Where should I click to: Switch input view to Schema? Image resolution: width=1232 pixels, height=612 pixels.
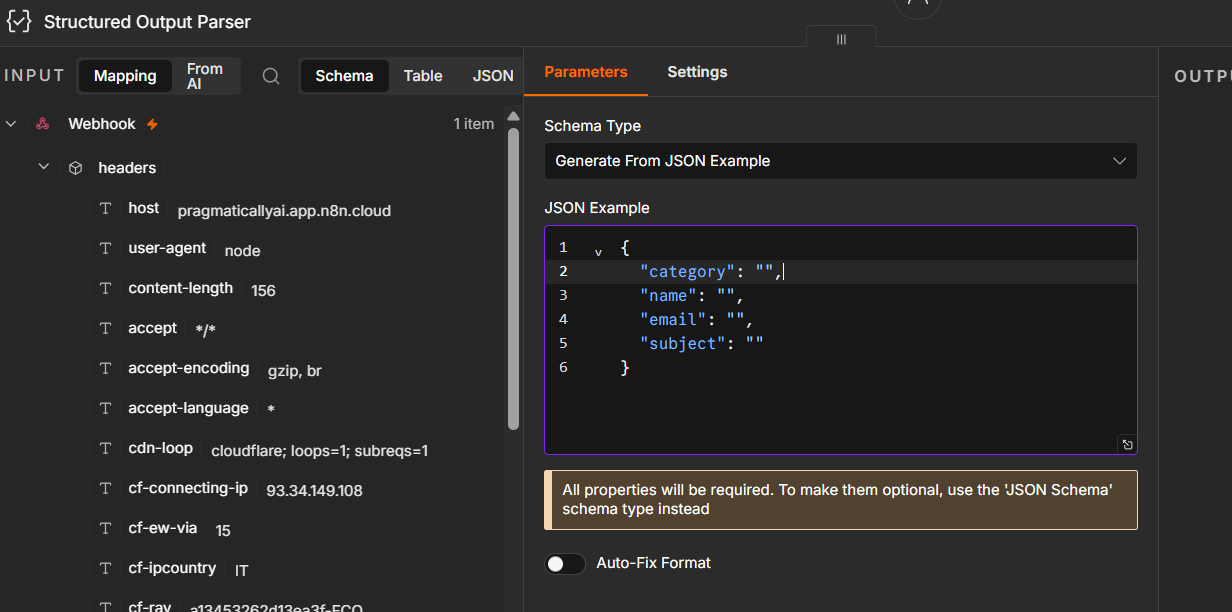tap(344, 76)
